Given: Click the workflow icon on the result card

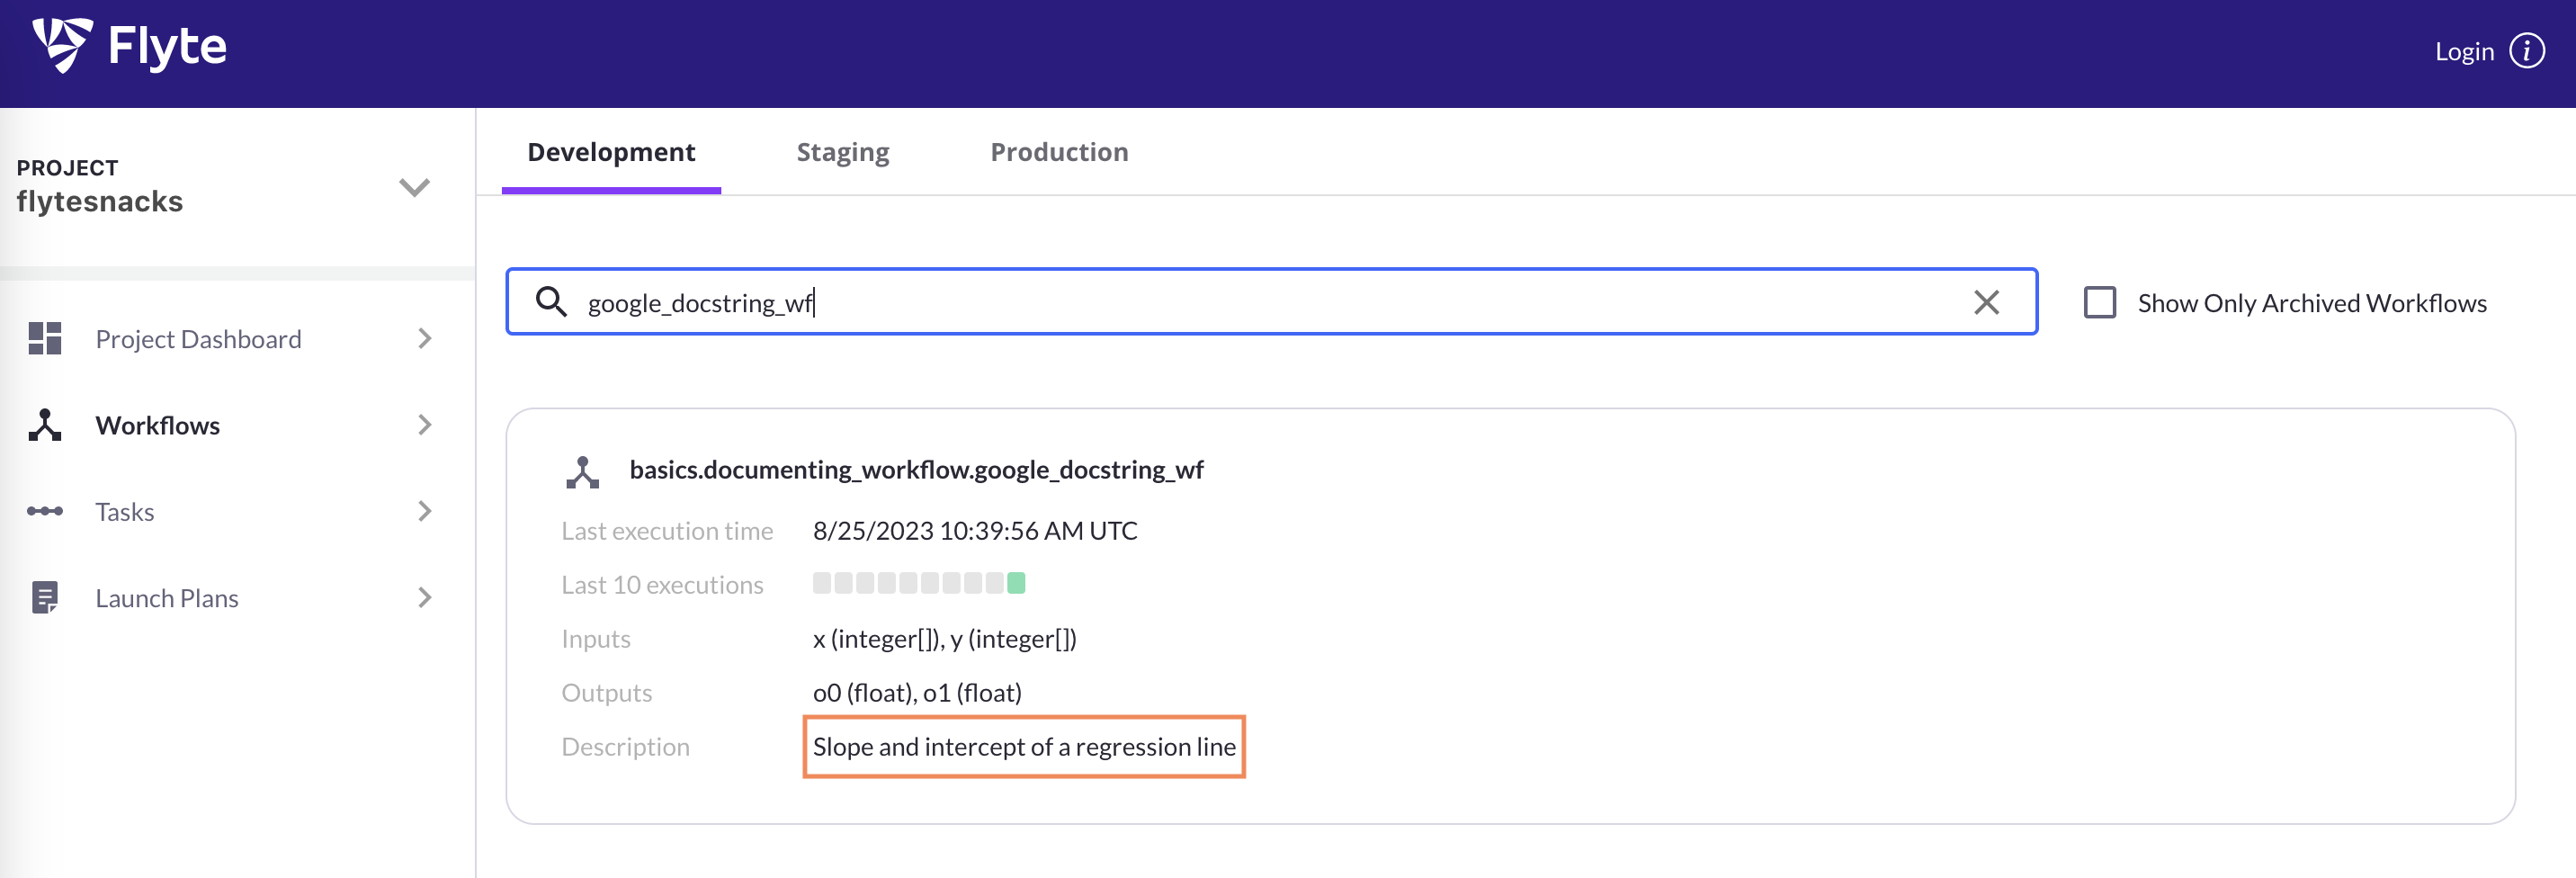Looking at the screenshot, I should tap(583, 472).
